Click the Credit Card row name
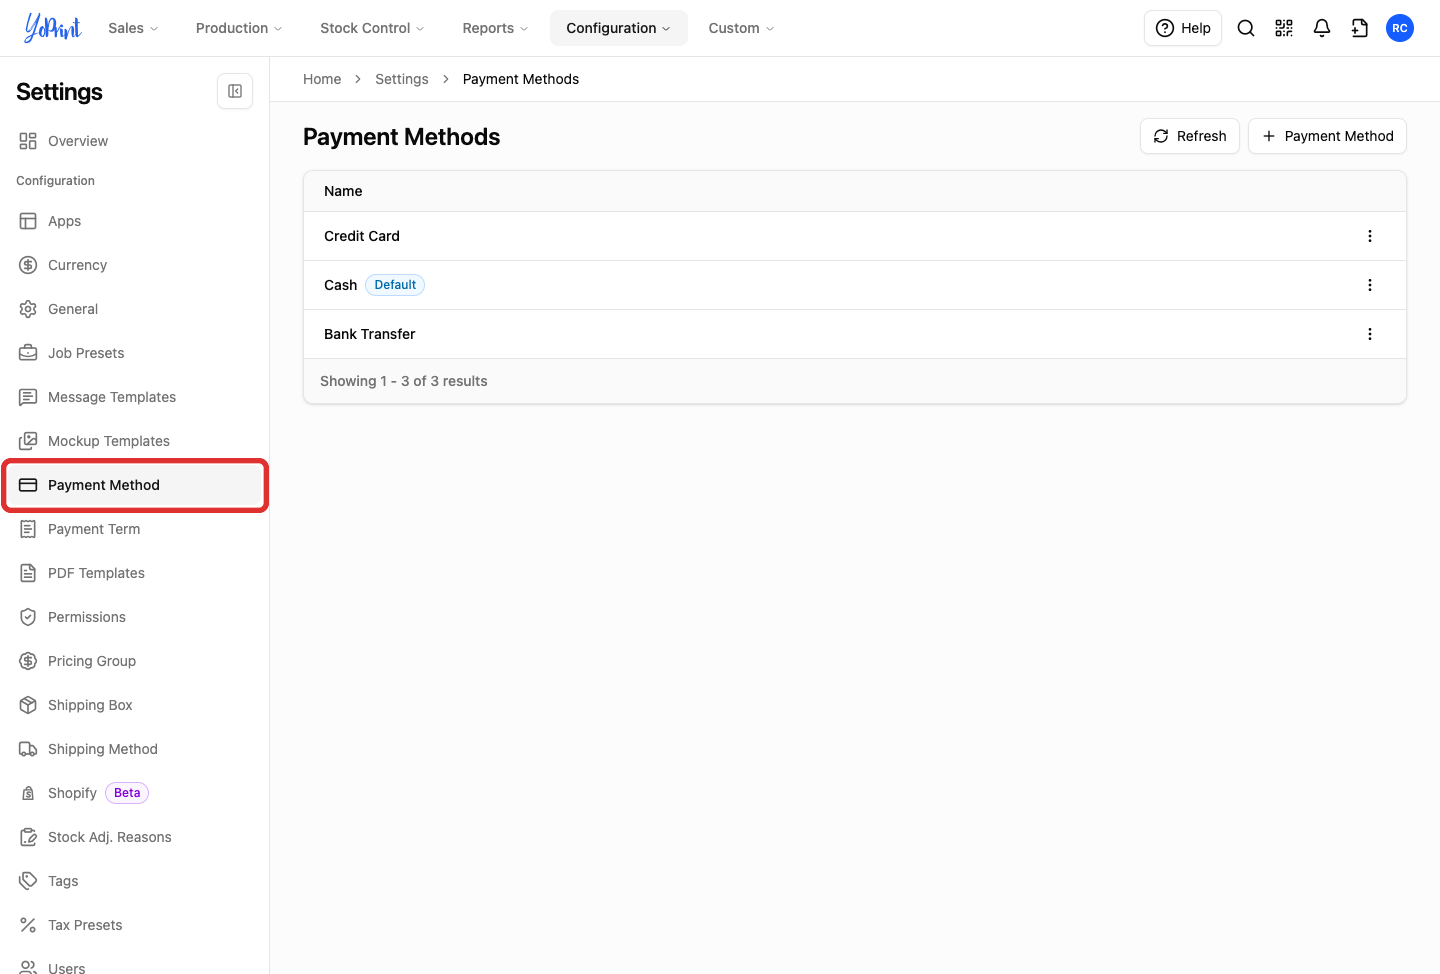The image size is (1440, 974). (x=362, y=236)
